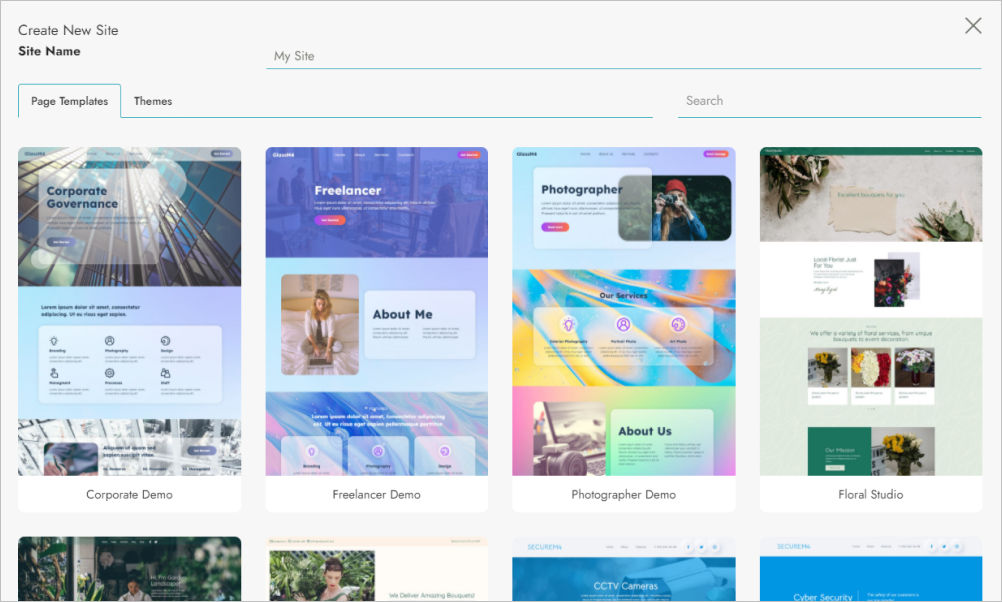Choose the Freelancer Demo template thumbnail
Viewport: 1002px width, 602px height.
[376, 311]
